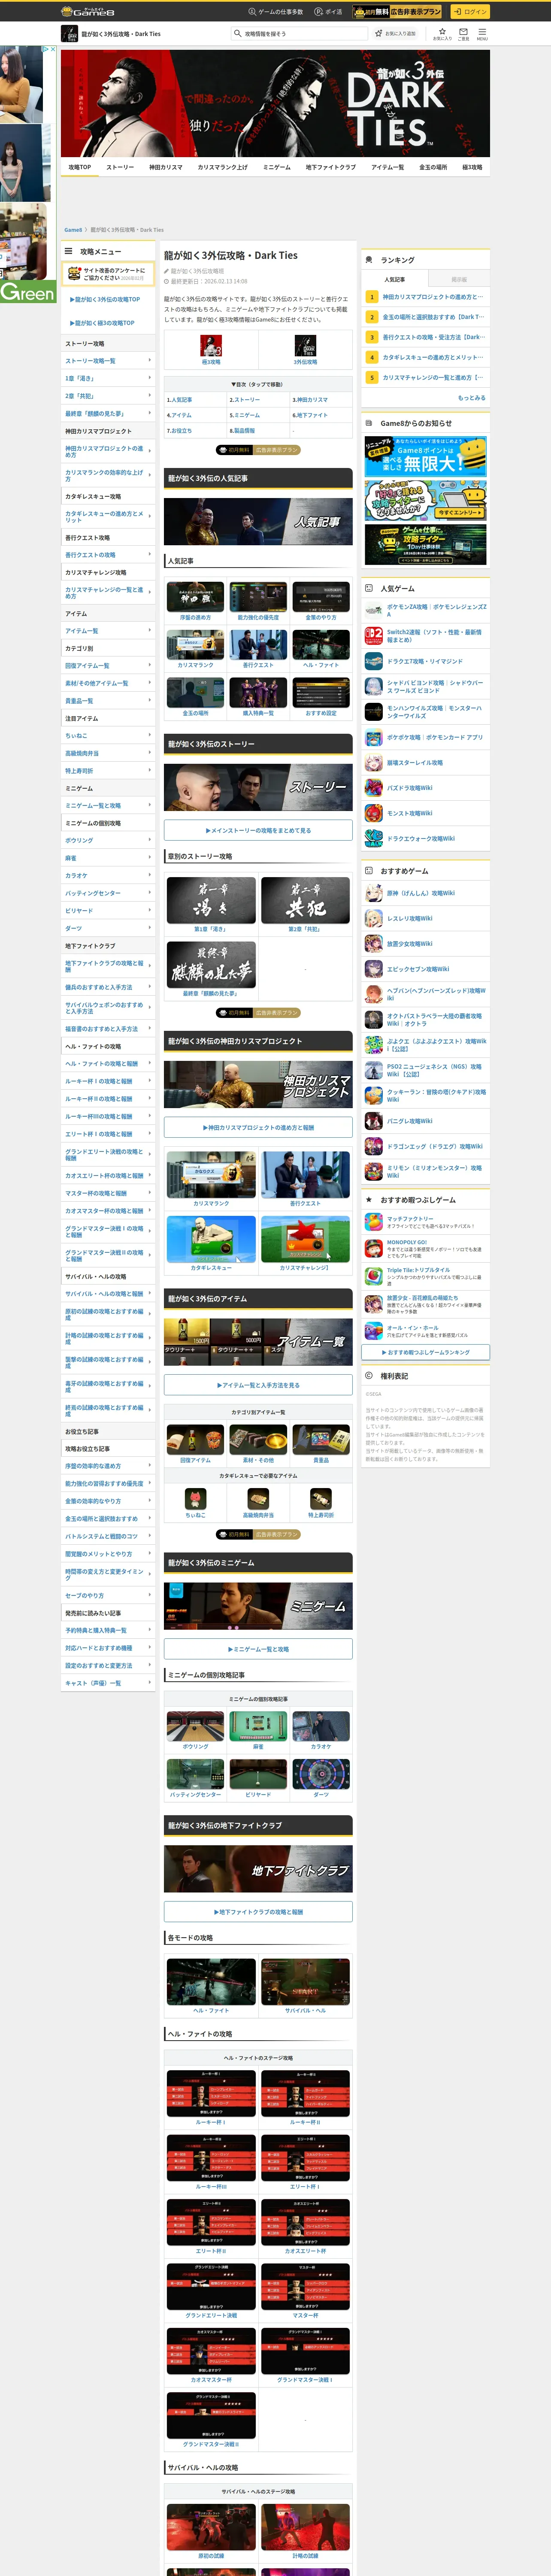Select 攻略TOP navigation tab
The width and height of the screenshot is (551, 2576).
pyautogui.click(x=80, y=167)
